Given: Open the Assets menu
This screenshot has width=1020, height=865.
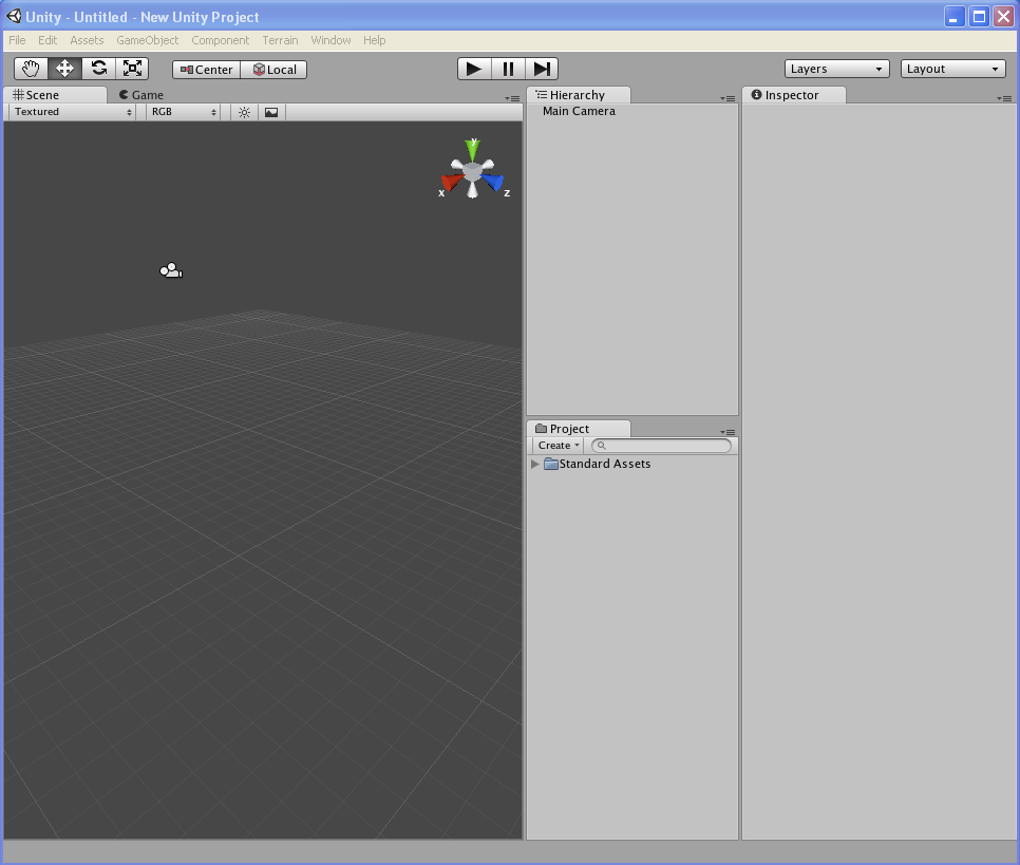Looking at the screenshot, I should pos(87,40).
